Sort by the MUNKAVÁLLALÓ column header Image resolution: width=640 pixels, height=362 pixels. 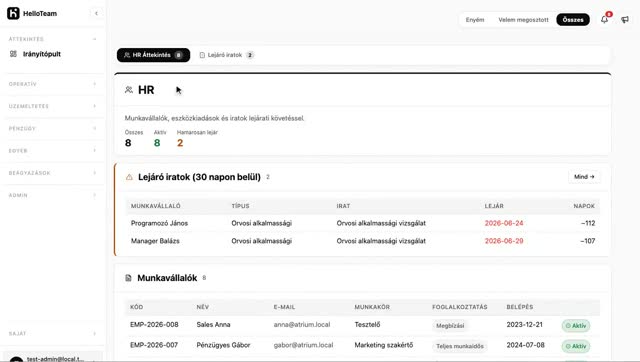[156, 206]
